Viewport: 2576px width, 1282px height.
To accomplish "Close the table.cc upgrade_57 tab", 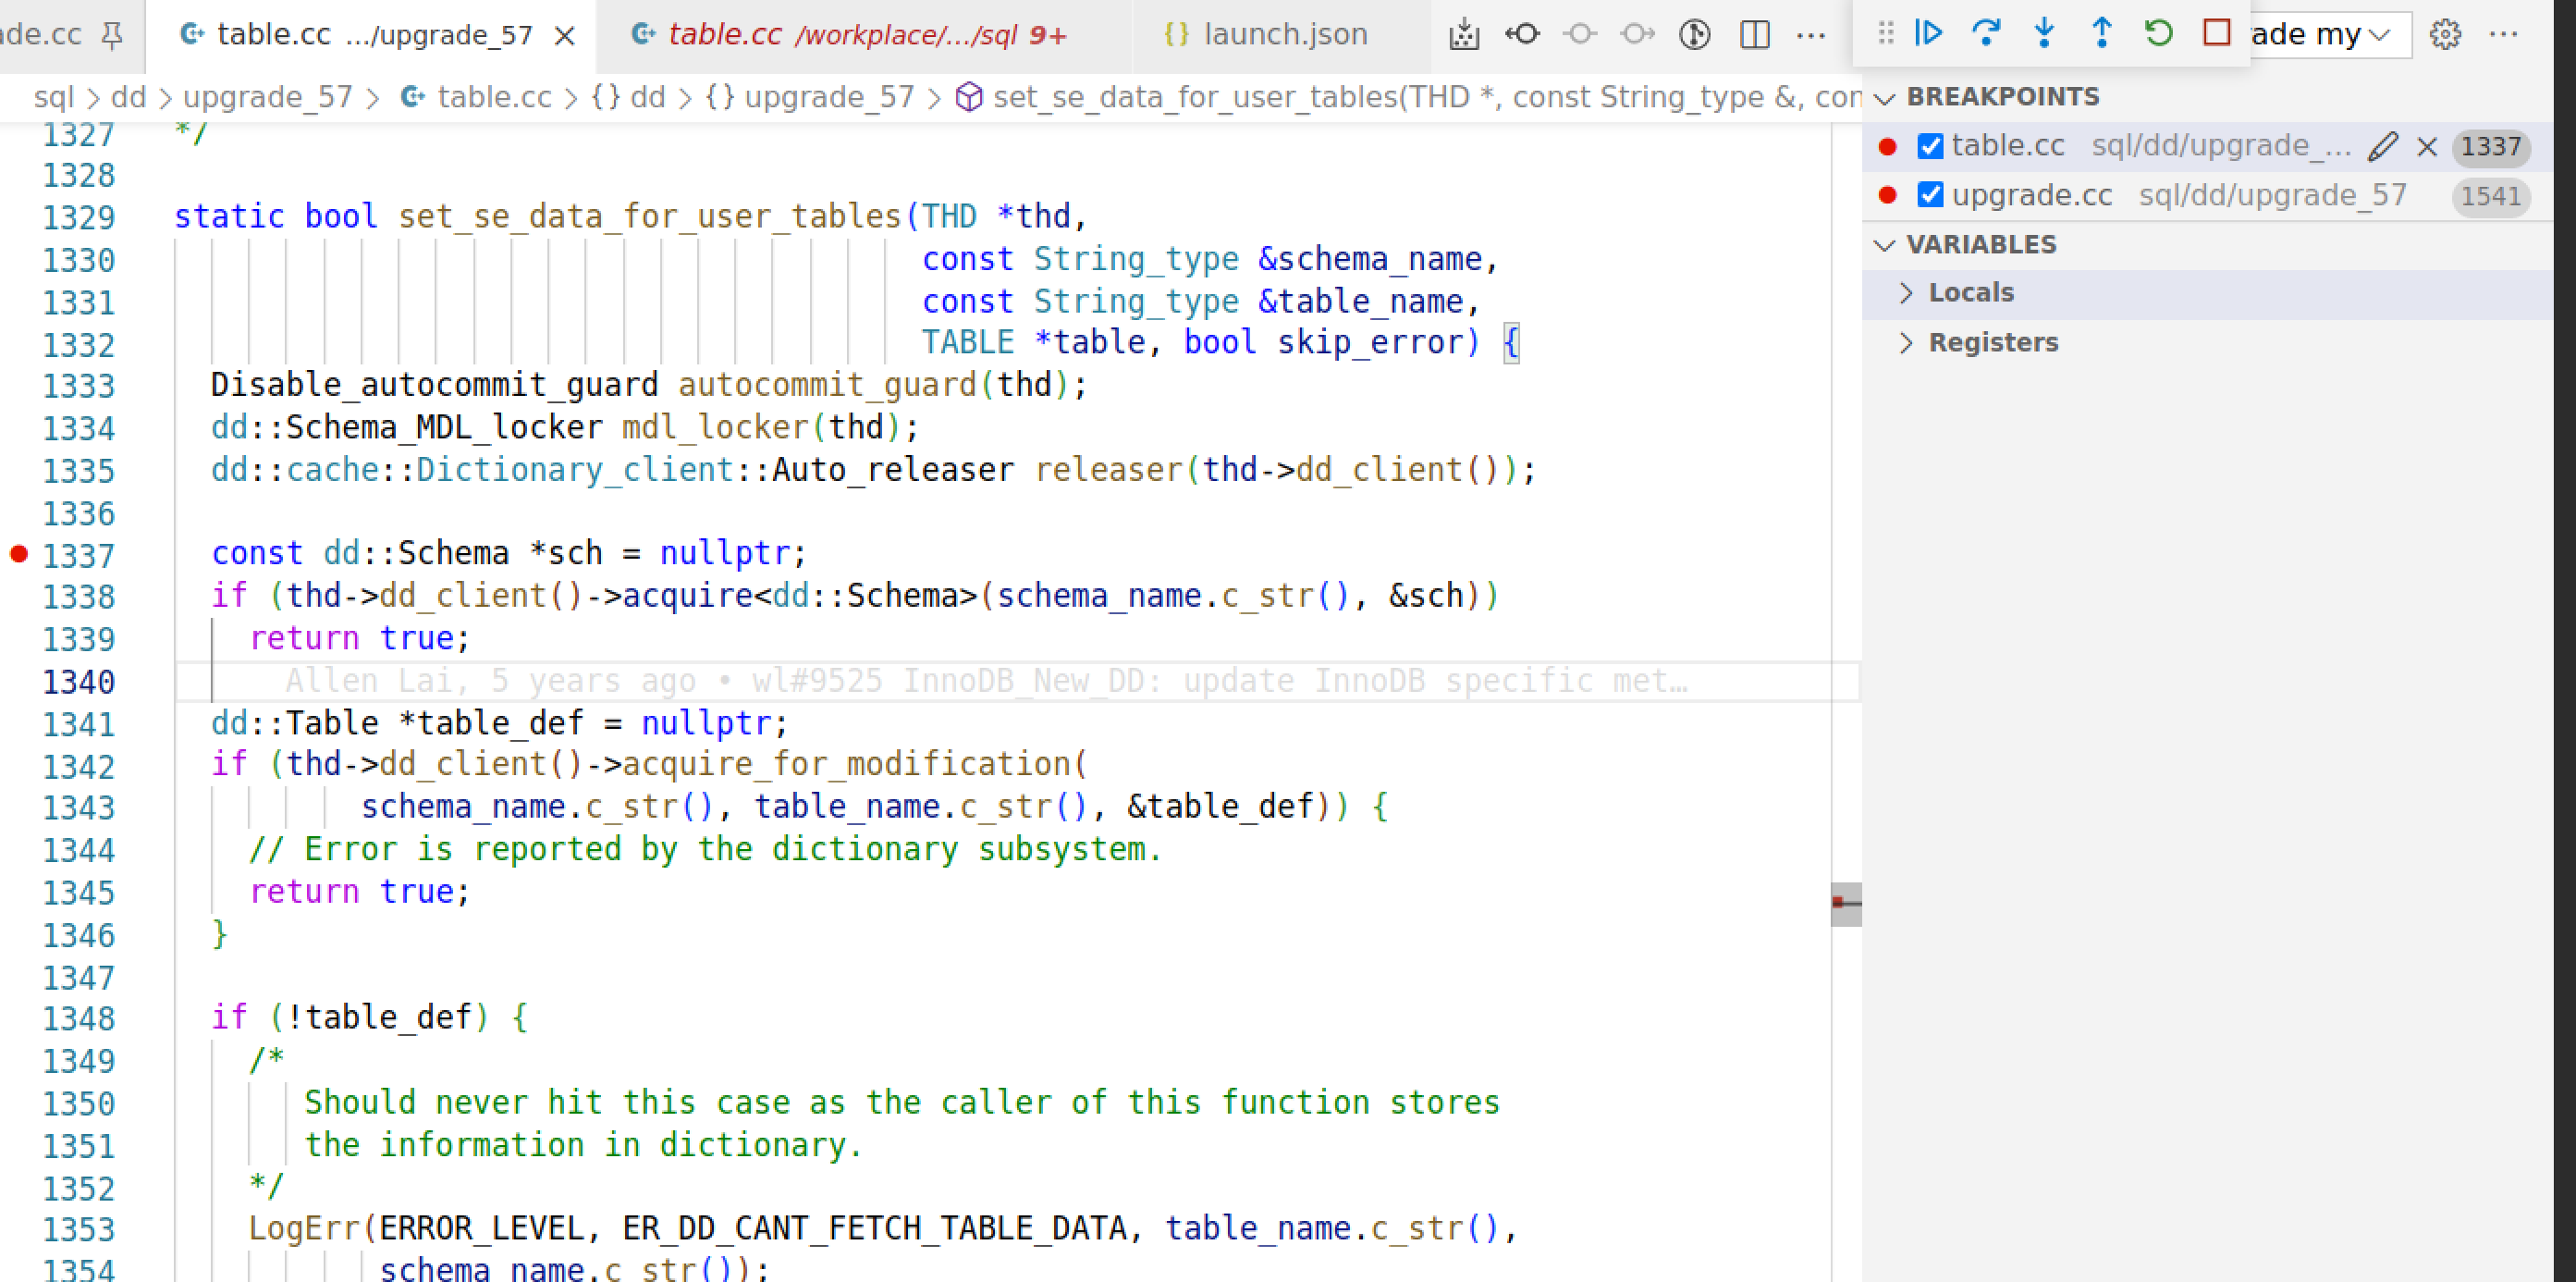I will (565, 35).
